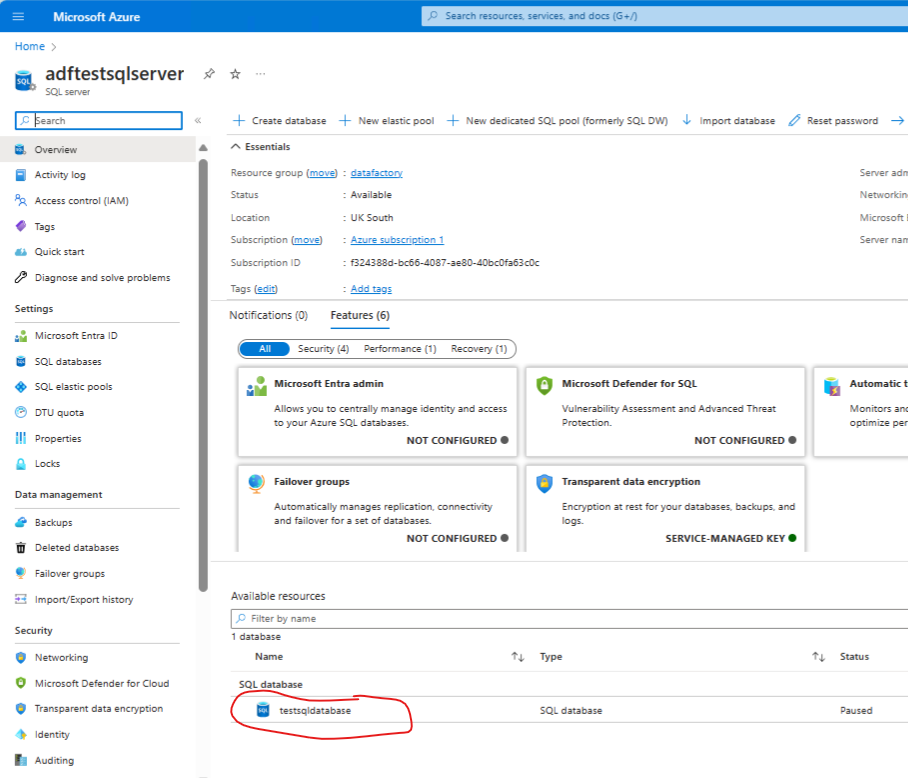Open Failover groups in sidebar
Image resolution: width=908 pixels, height=778 pixels.
pos(69,574)
